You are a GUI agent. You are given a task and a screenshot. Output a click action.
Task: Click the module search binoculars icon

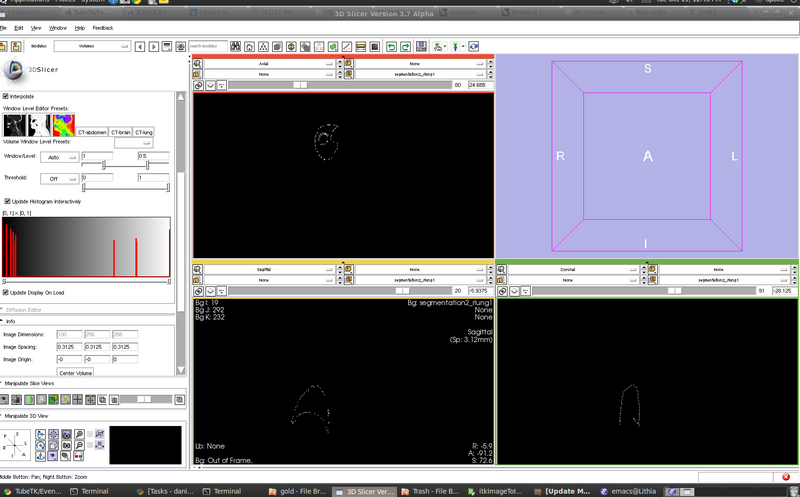[x=235, y=46]
